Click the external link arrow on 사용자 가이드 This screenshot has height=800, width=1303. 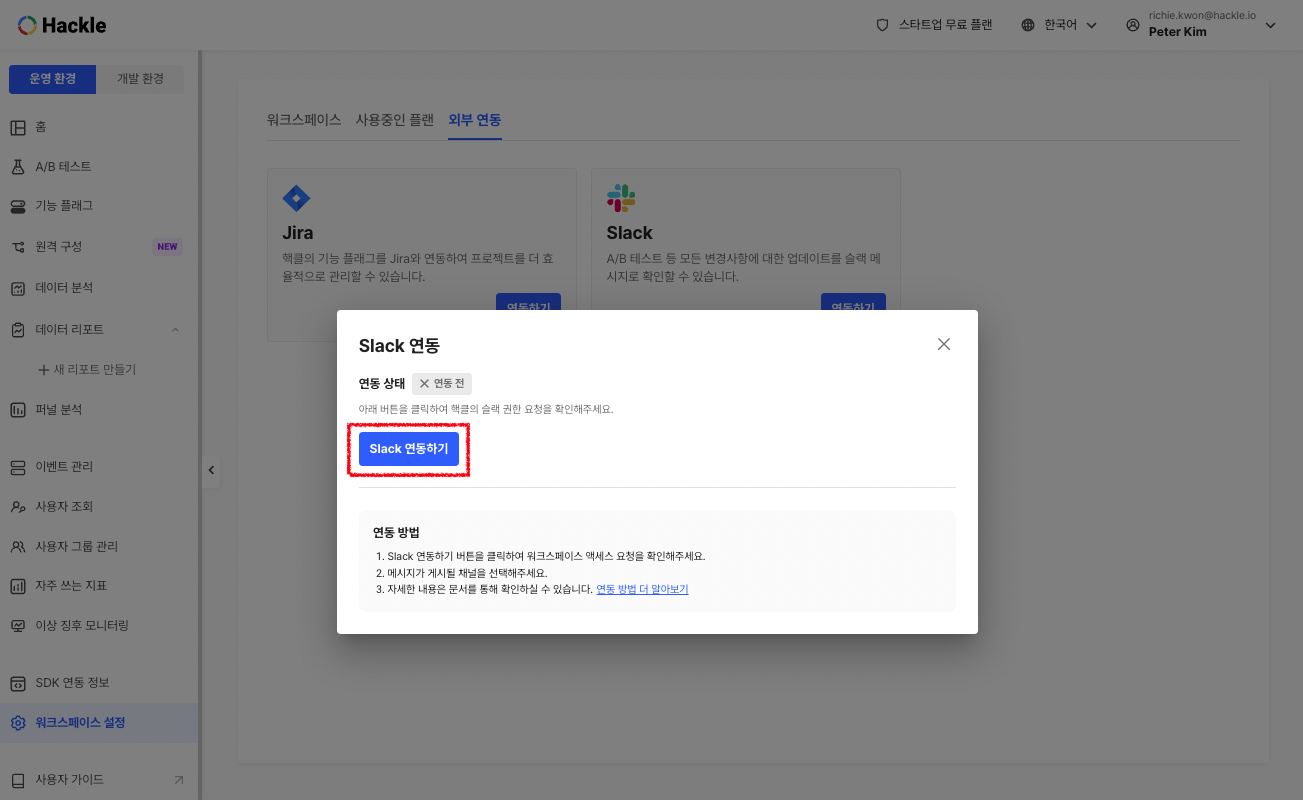(x=178, y=779)
